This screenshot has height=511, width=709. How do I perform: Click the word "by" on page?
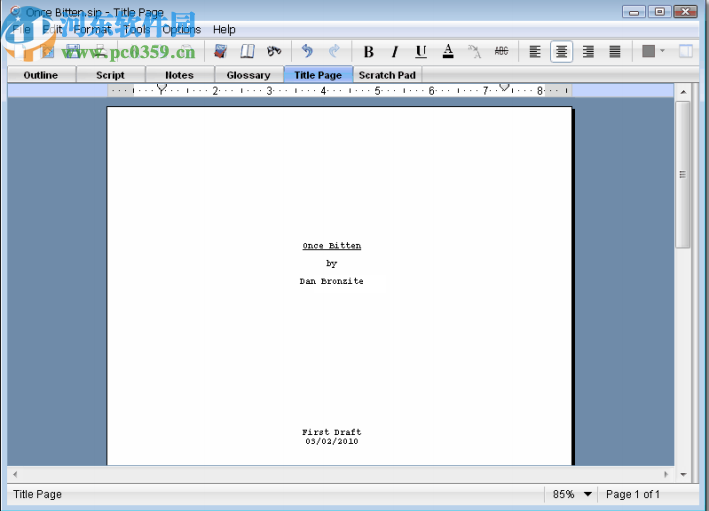click(x=332, y=263)
